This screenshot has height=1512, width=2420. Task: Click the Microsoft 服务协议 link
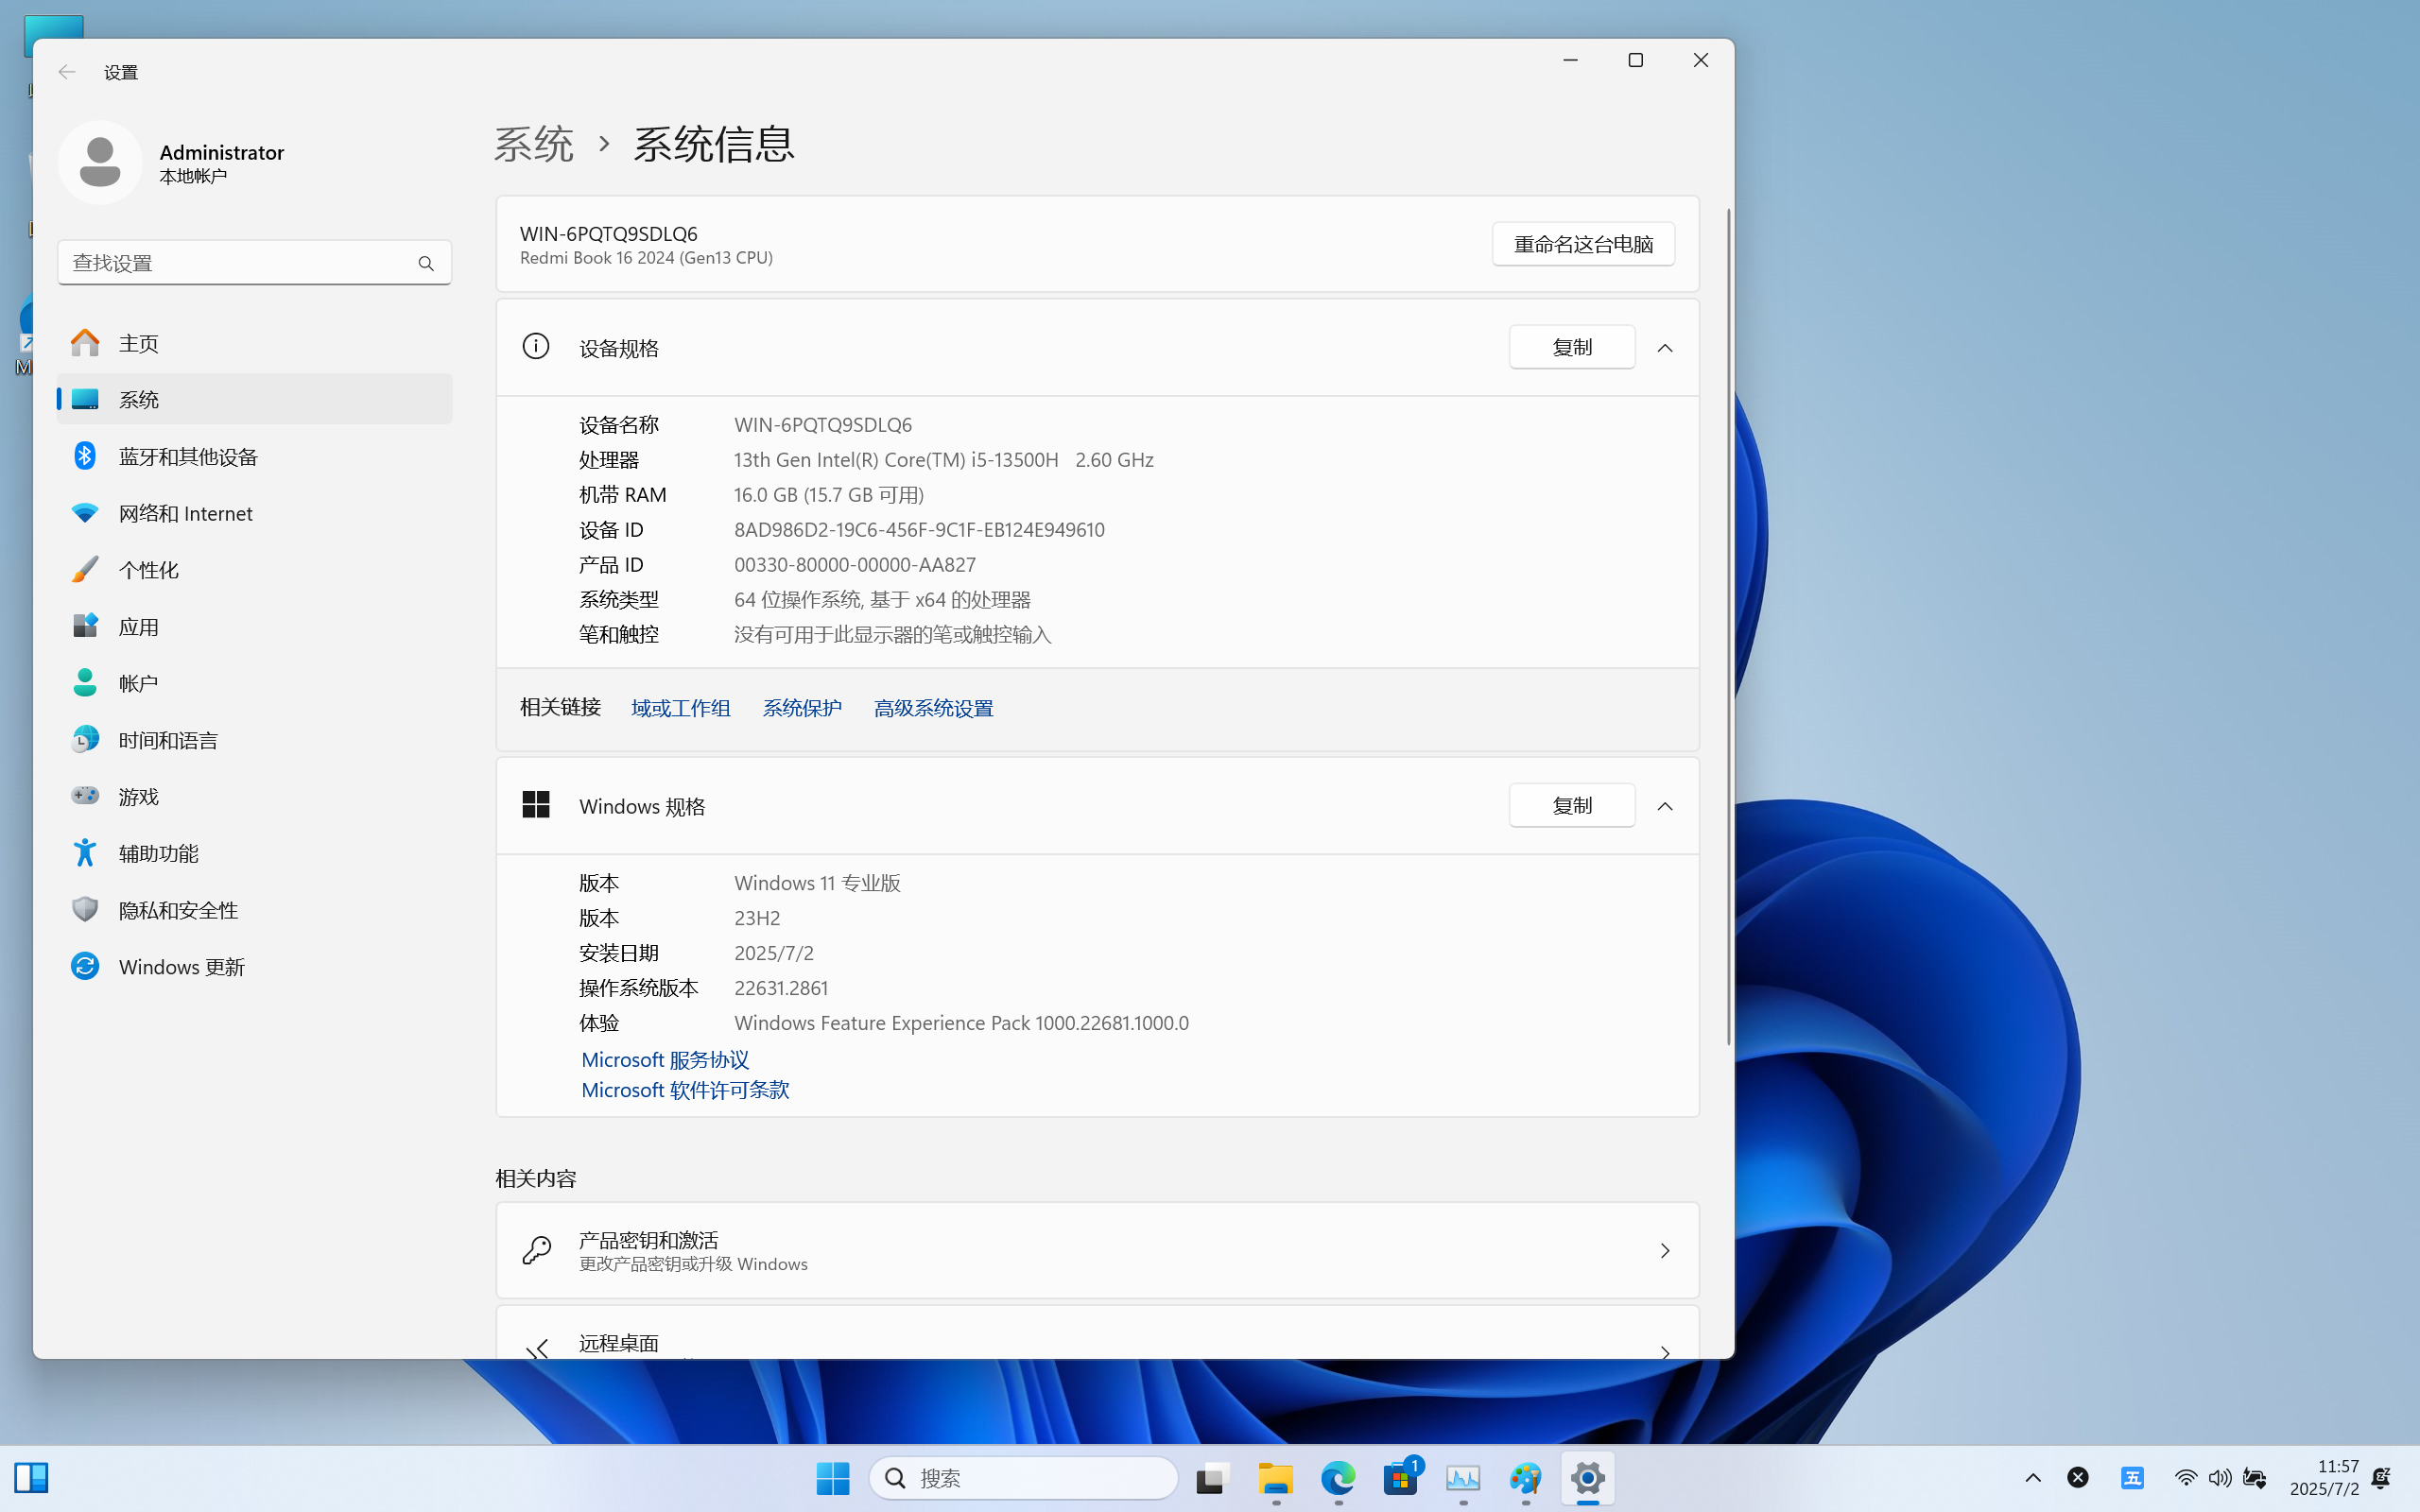665,1059
